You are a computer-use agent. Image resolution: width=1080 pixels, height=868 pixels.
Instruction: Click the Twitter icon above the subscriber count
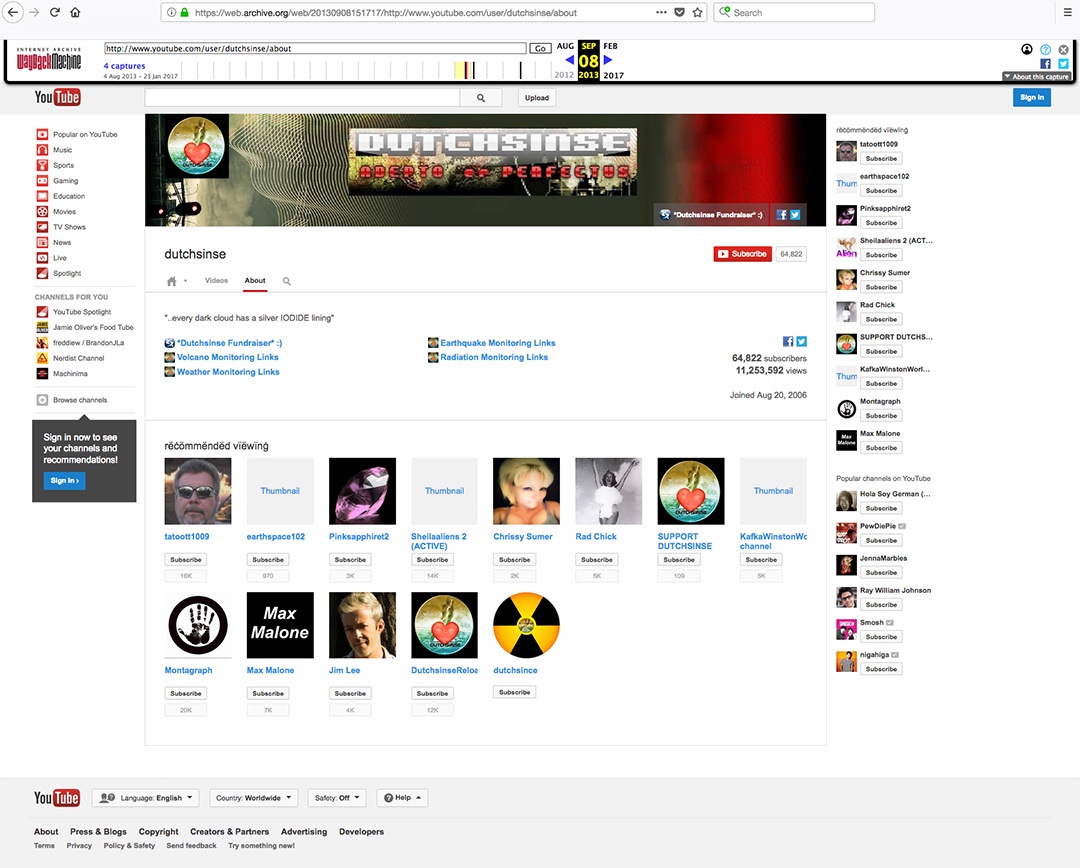tap(802, 342)
